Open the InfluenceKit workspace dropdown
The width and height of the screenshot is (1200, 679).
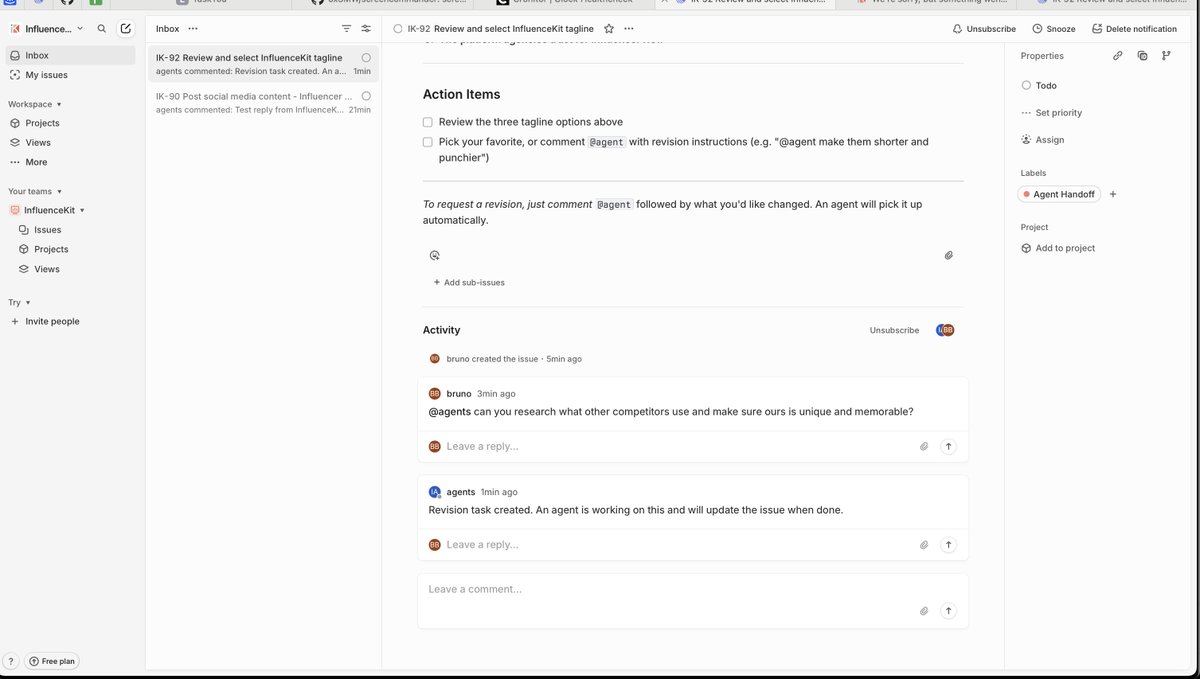(47, 29)
